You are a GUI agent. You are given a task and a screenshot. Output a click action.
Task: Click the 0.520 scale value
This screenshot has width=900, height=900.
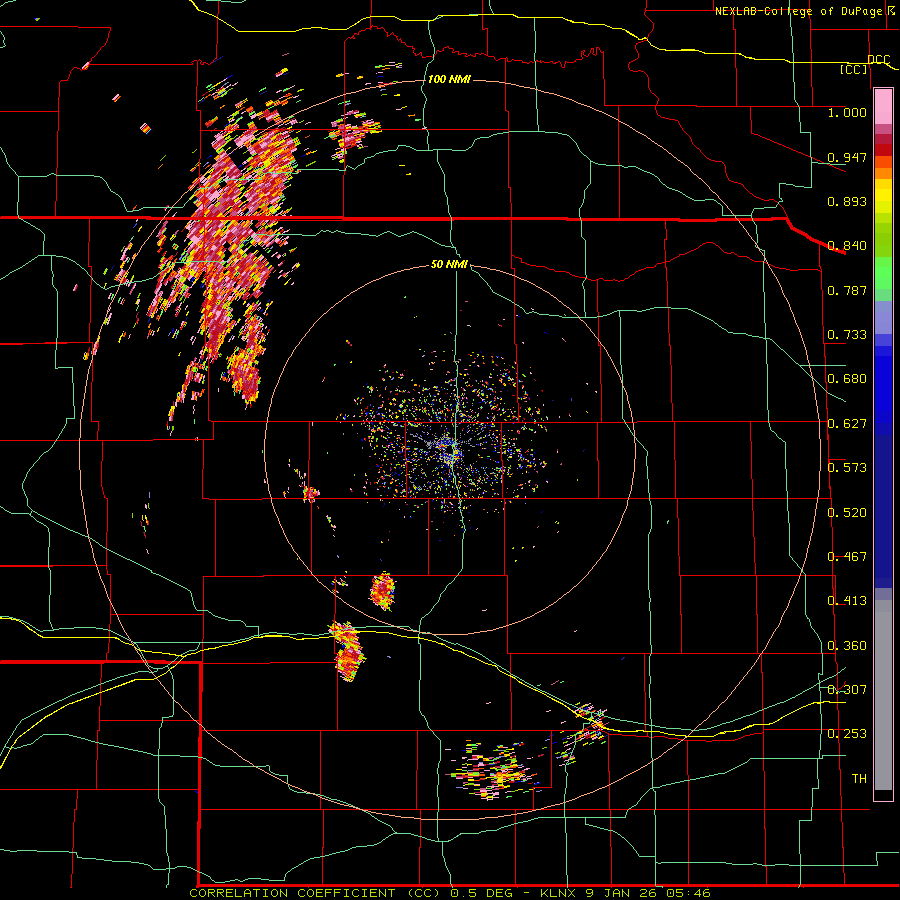coord(847,513)
